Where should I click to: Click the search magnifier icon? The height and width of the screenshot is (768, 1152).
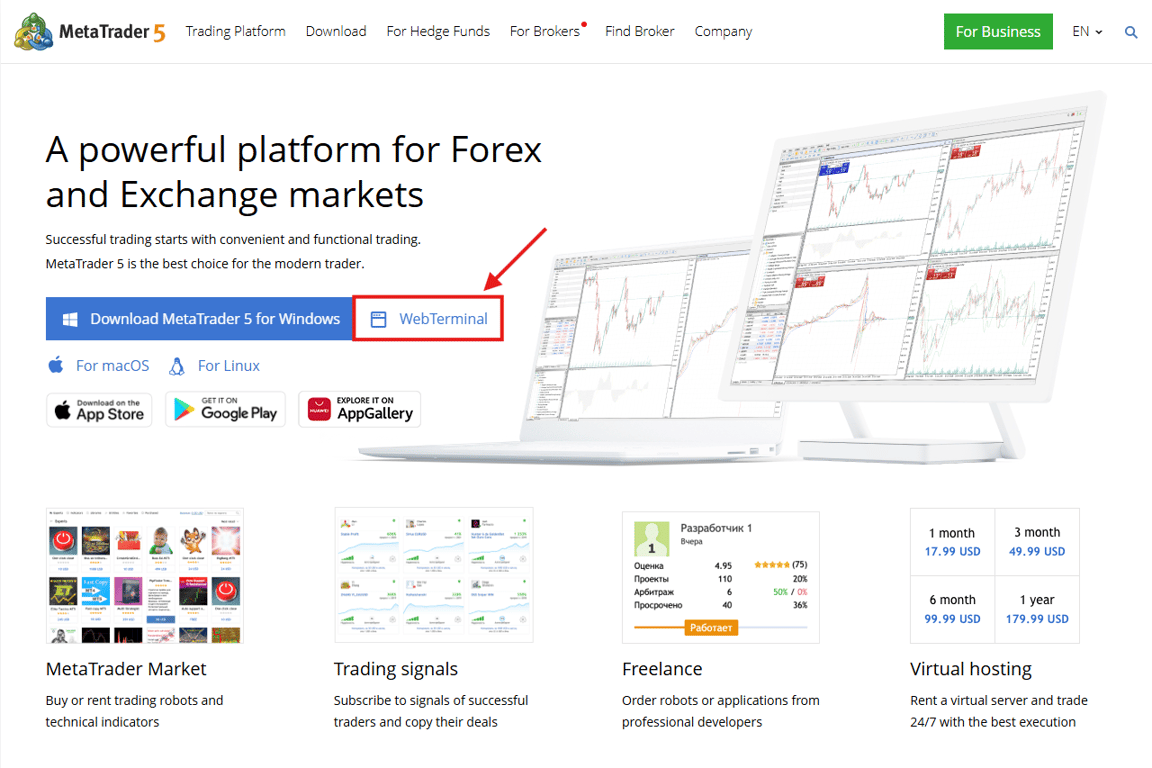tap(1131, 31)
